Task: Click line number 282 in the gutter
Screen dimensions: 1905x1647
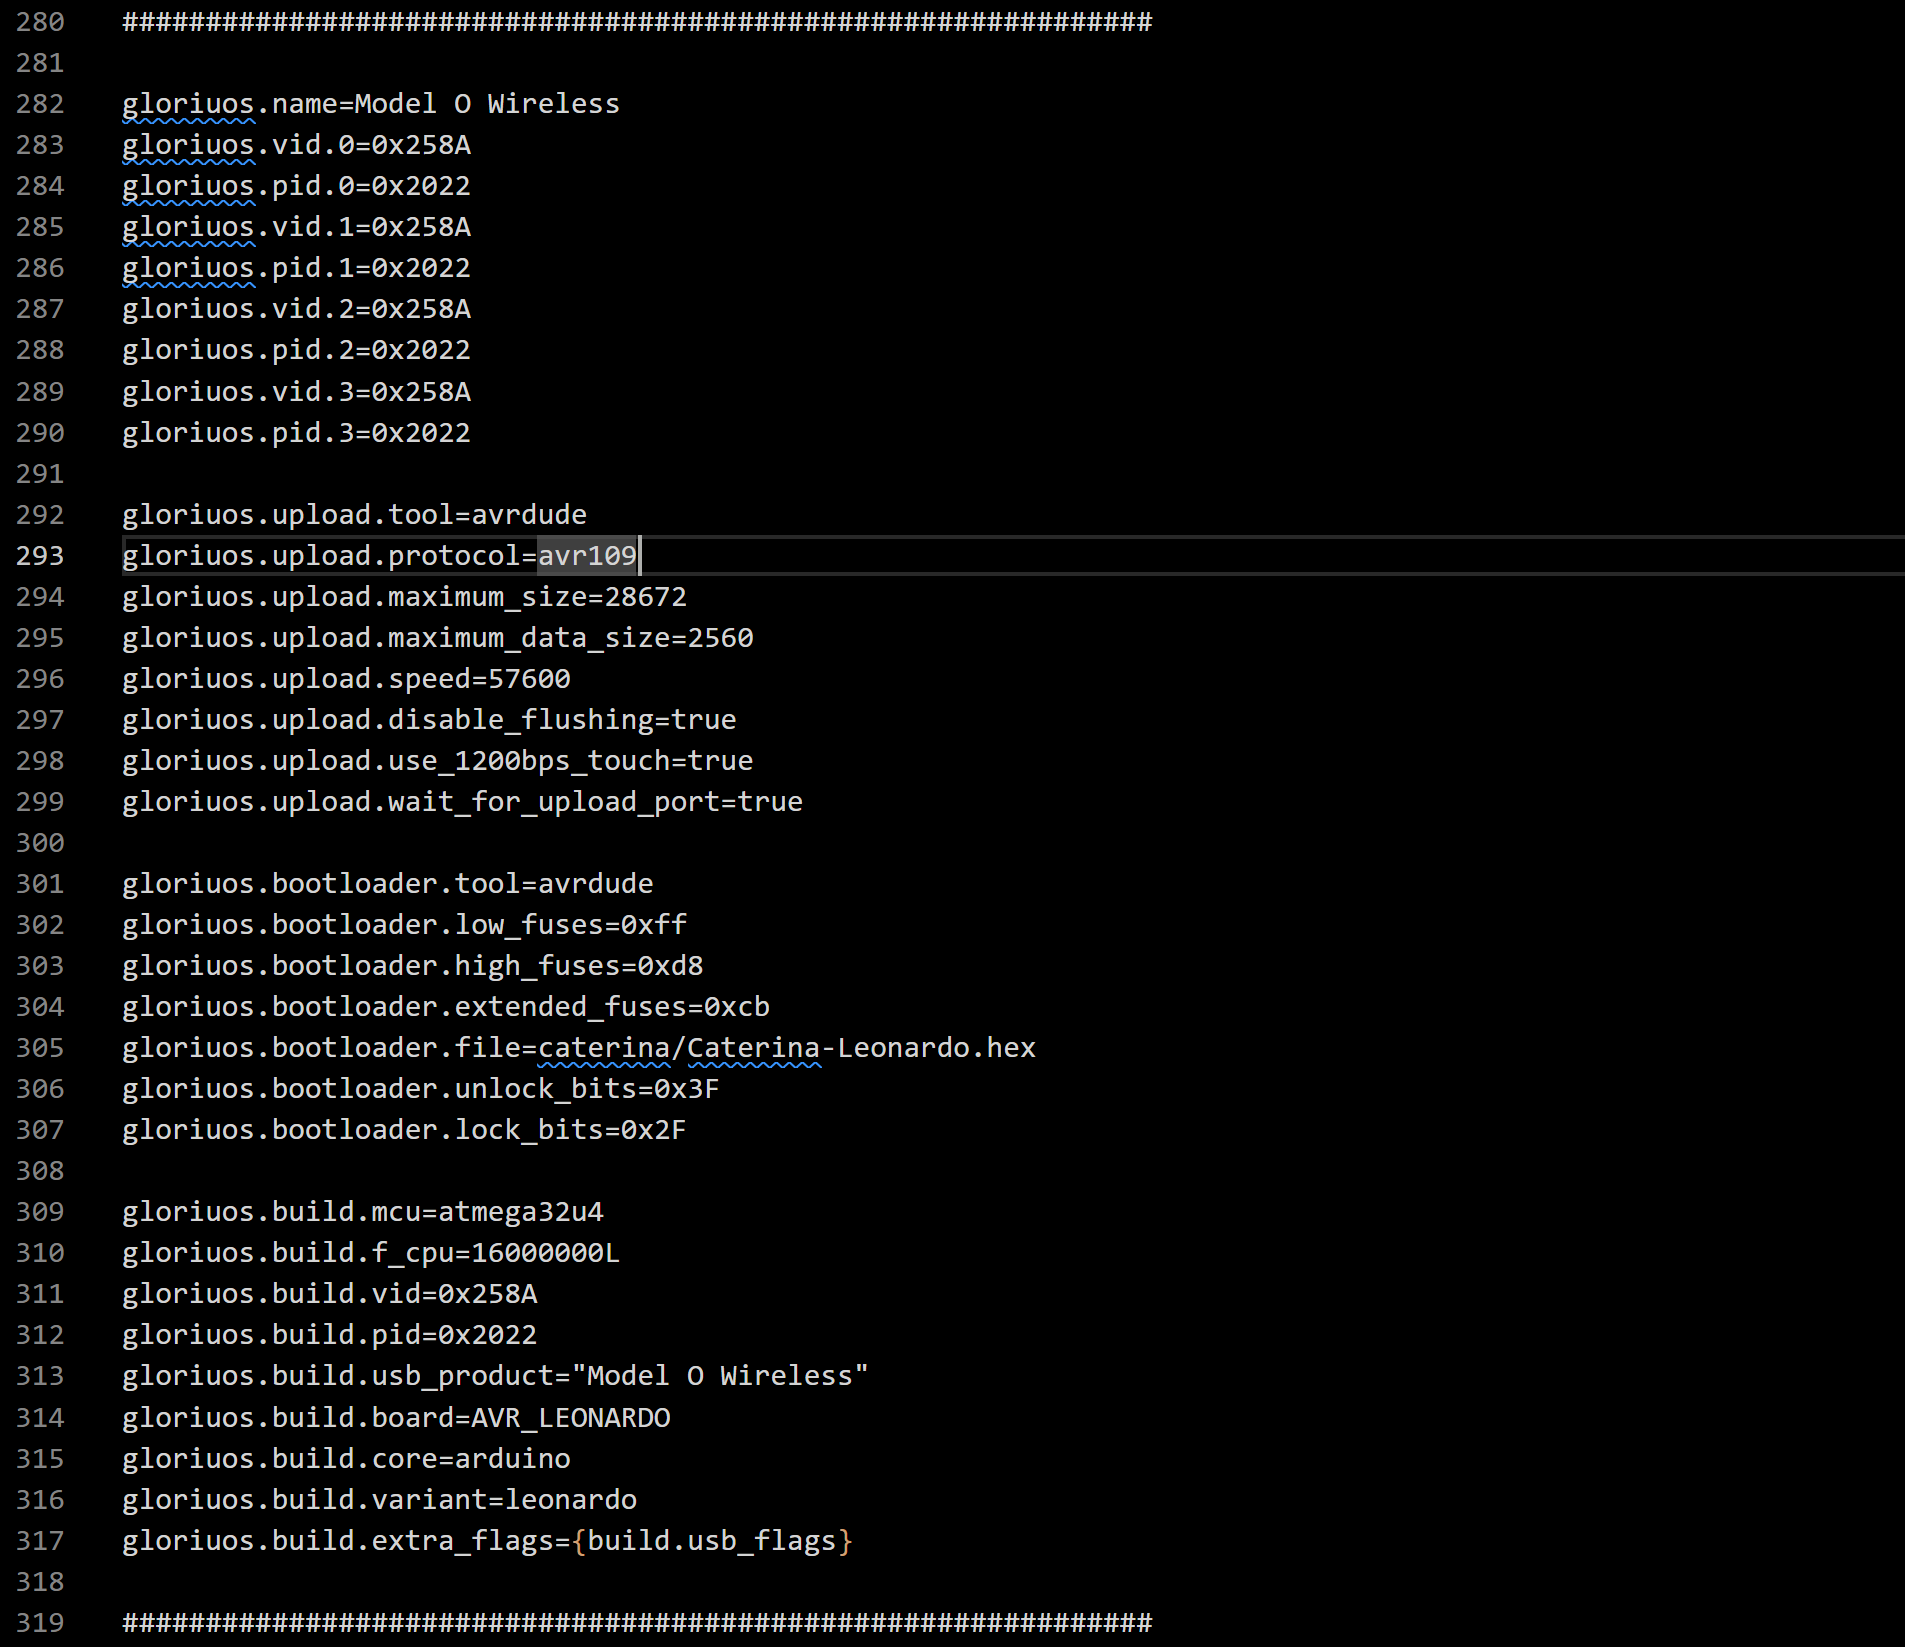Action: pos(40,104)
